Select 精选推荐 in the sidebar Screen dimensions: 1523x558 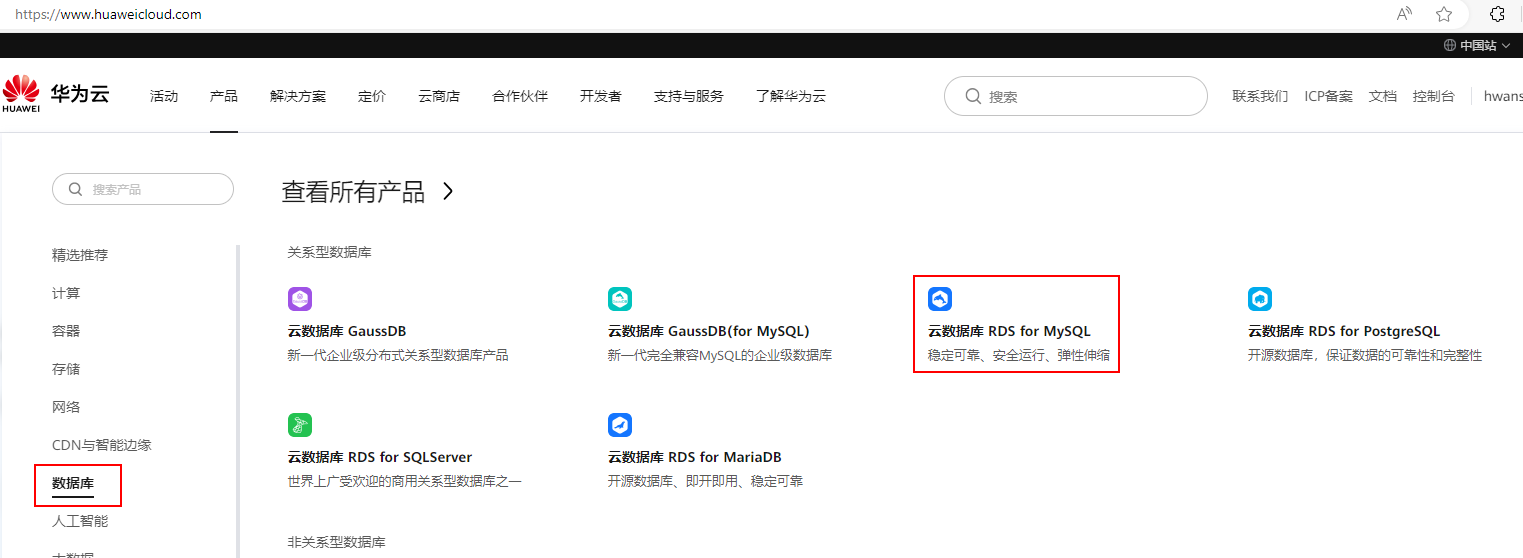coord(80,255)
